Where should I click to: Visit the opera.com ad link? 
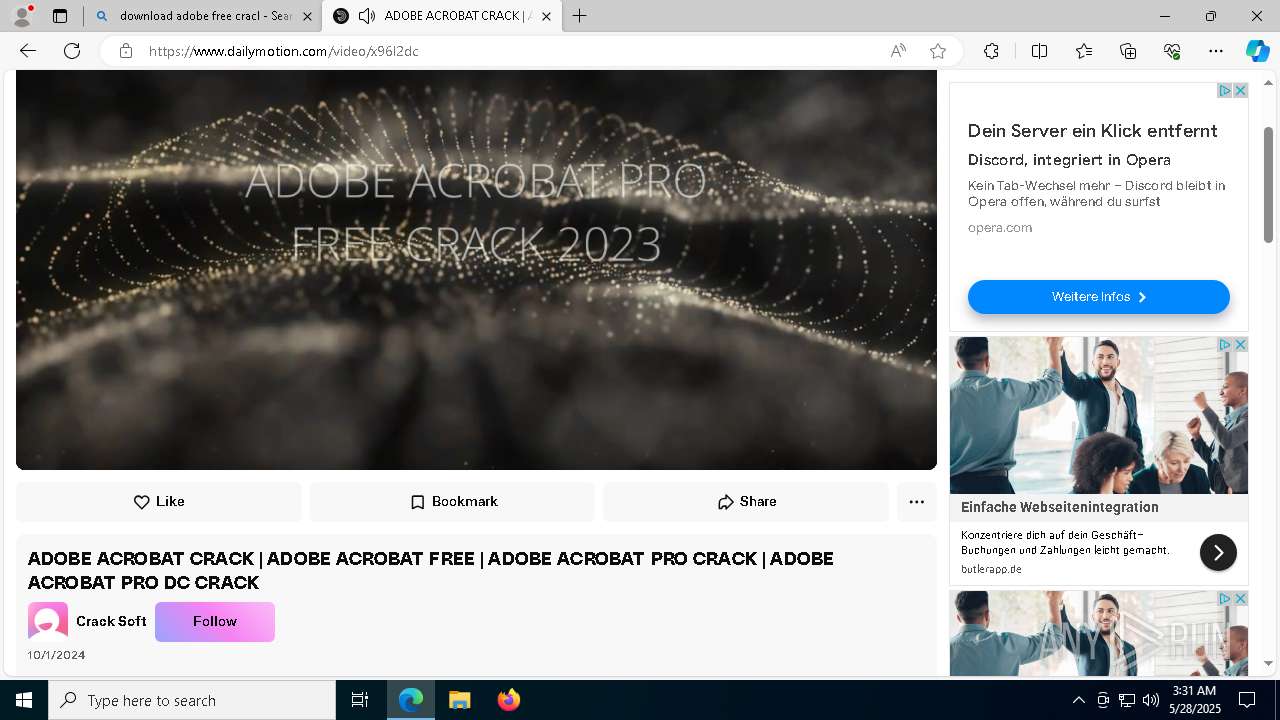pyautogui.click(x=999, y=228)
